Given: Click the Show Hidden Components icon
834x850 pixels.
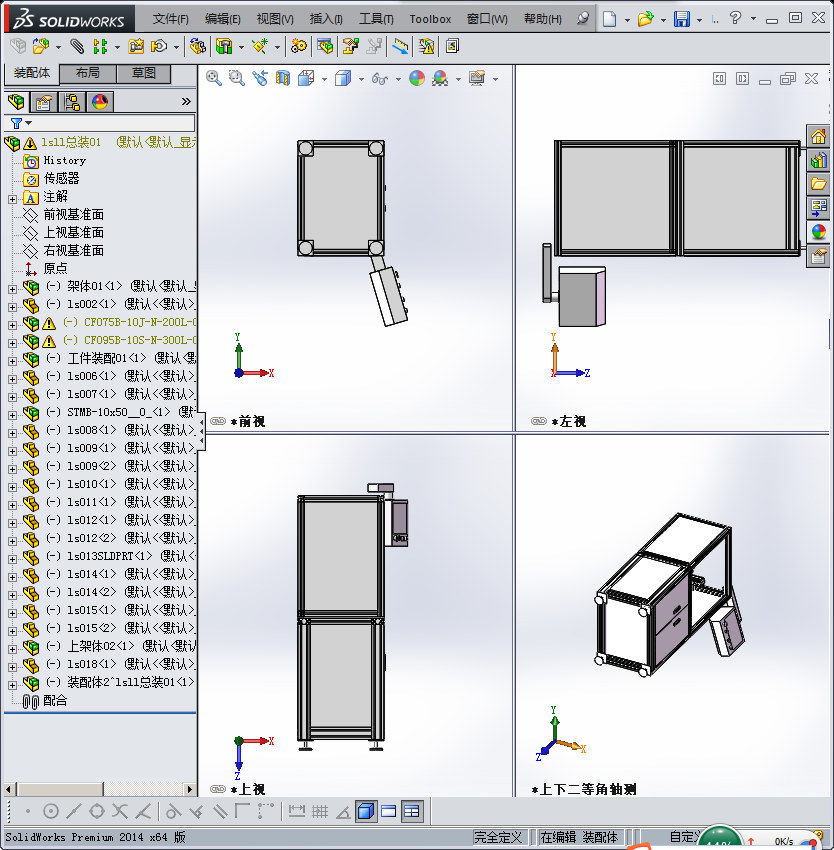Looking at the screenshot, I should (197, 47).
